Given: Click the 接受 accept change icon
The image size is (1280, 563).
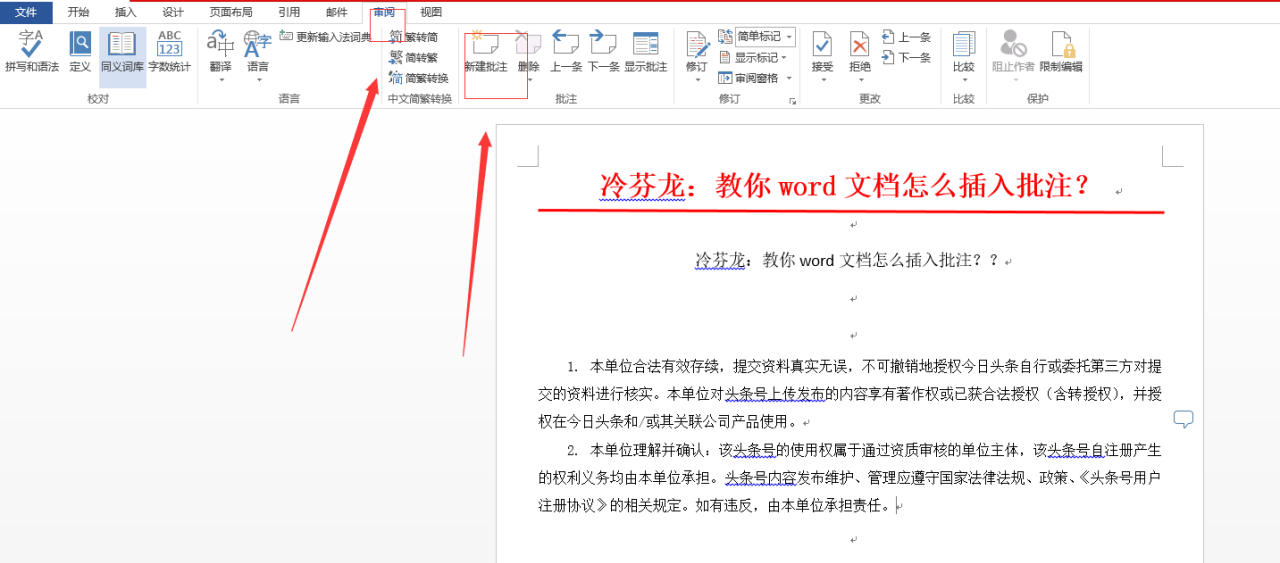Looking at the screenshot, I should pyautogui.click(x=822, y=43).
